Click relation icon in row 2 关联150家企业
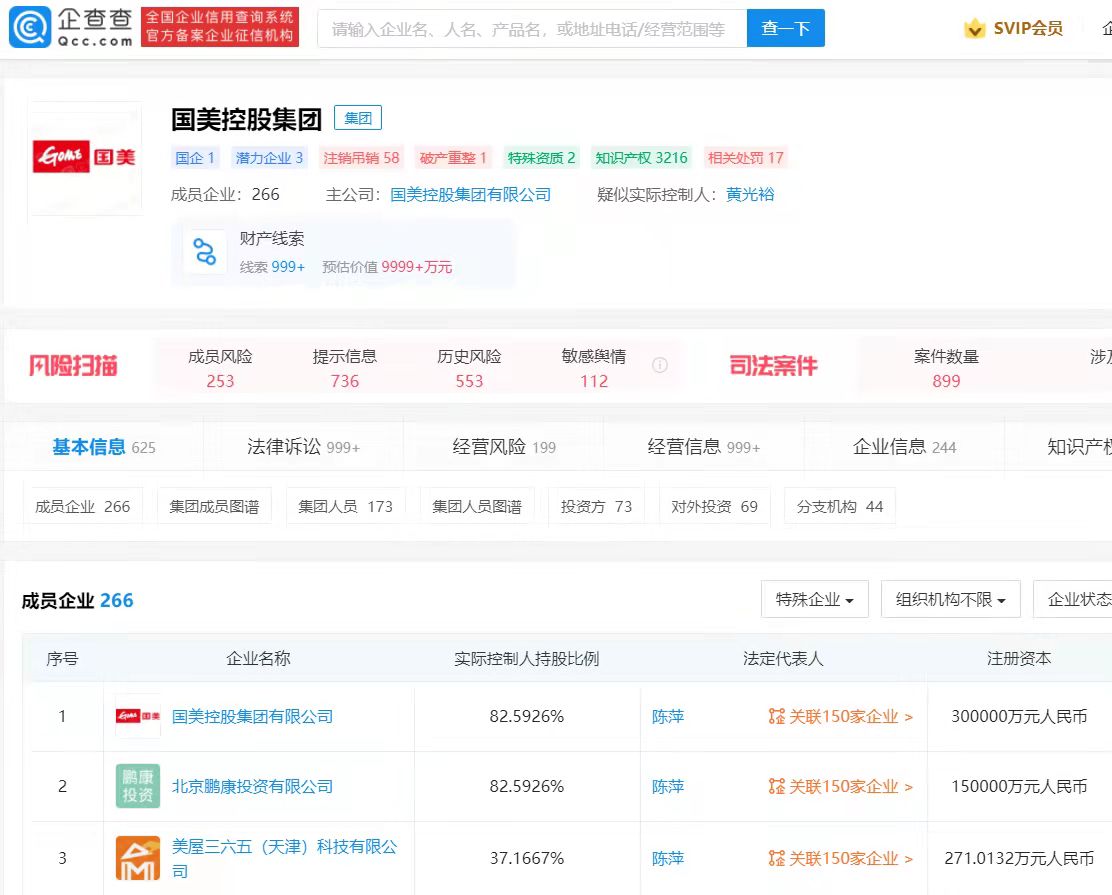The height and width of the screenshot is (895, 1112). click(x=777, y=786)
